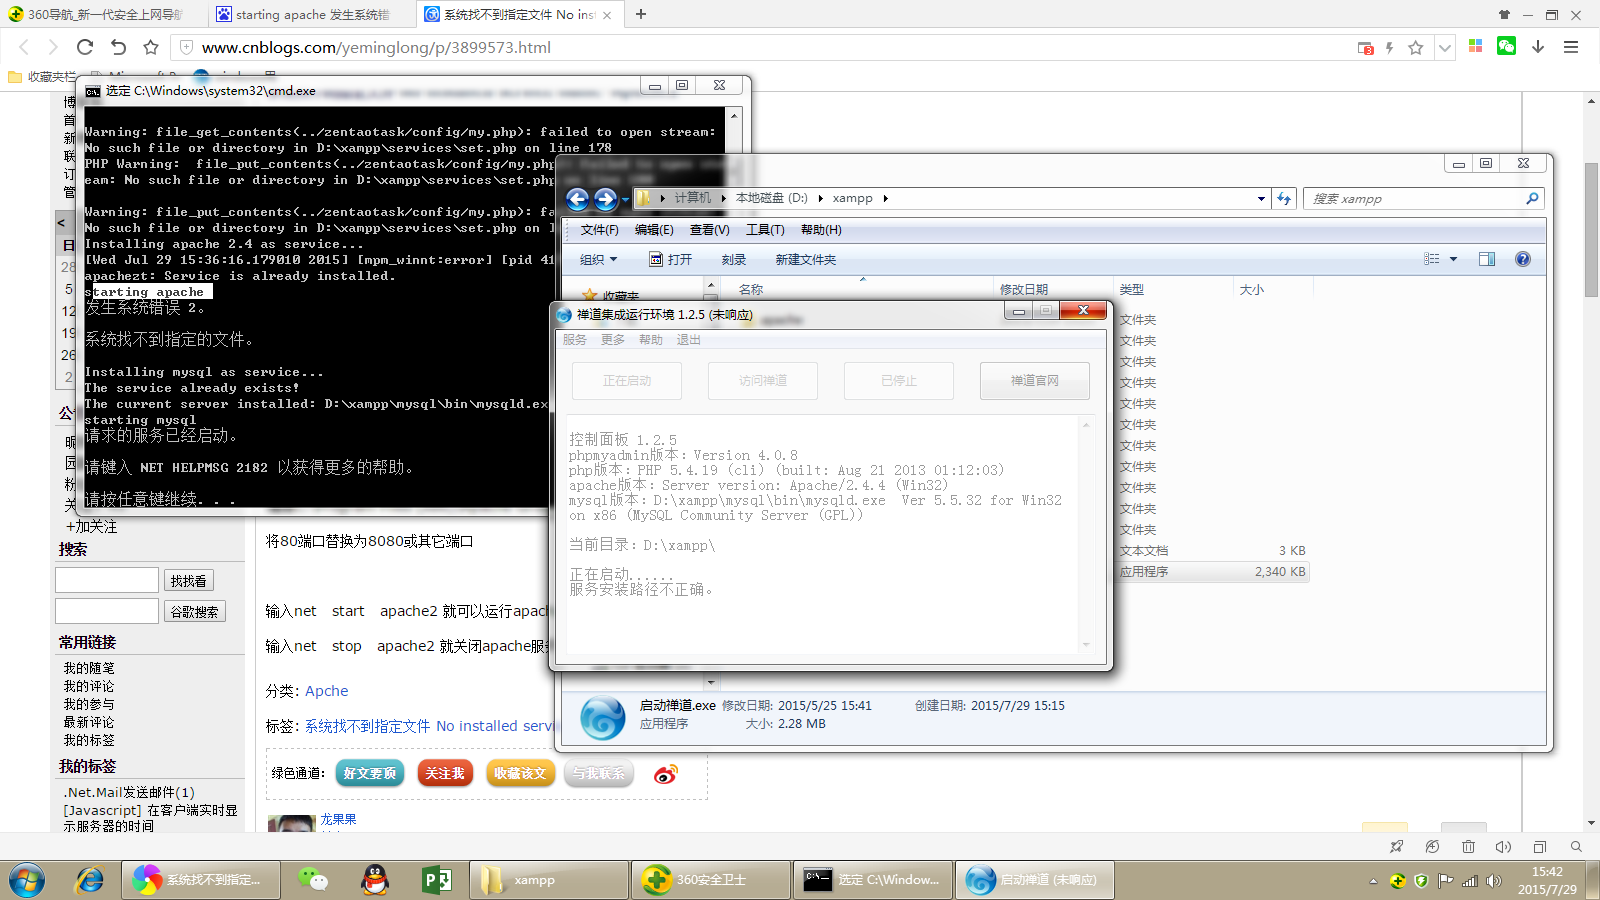Expand the 组织 dropdown in Explorer
The height and width of the screenshot is (900, 1600).
[598, 260]
